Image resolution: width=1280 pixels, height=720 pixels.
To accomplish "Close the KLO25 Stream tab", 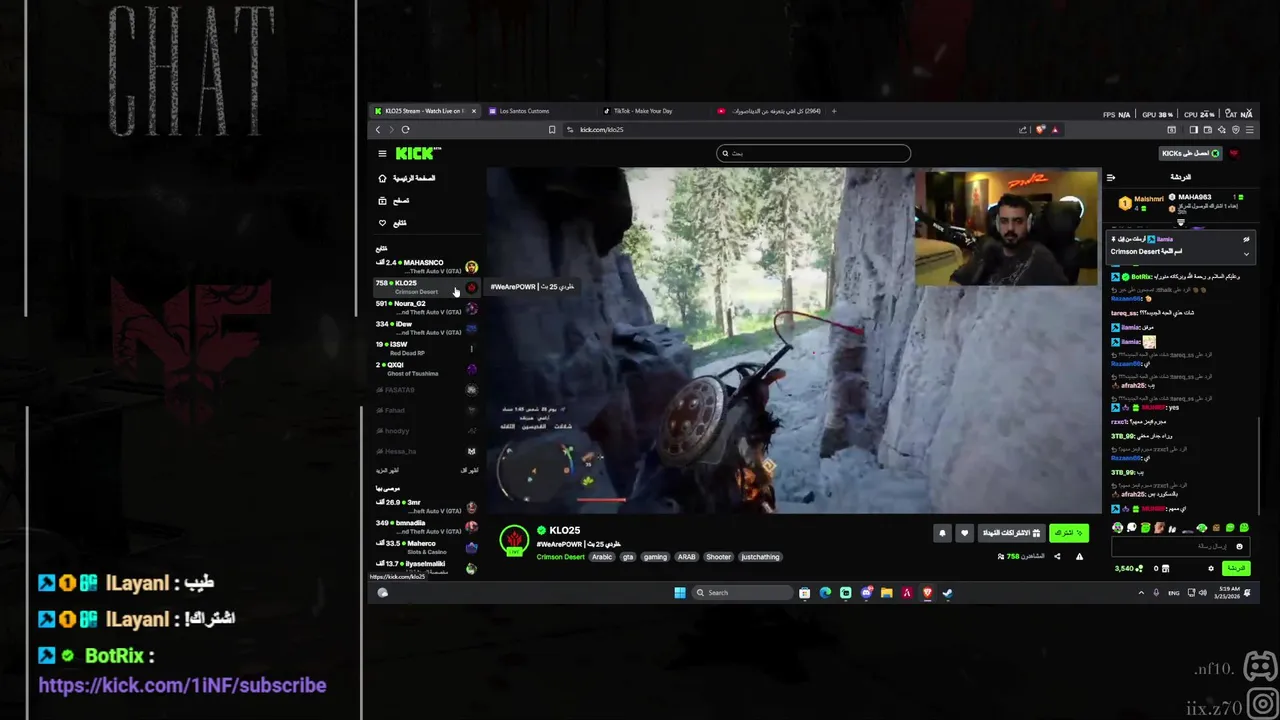I will (474, 111).
